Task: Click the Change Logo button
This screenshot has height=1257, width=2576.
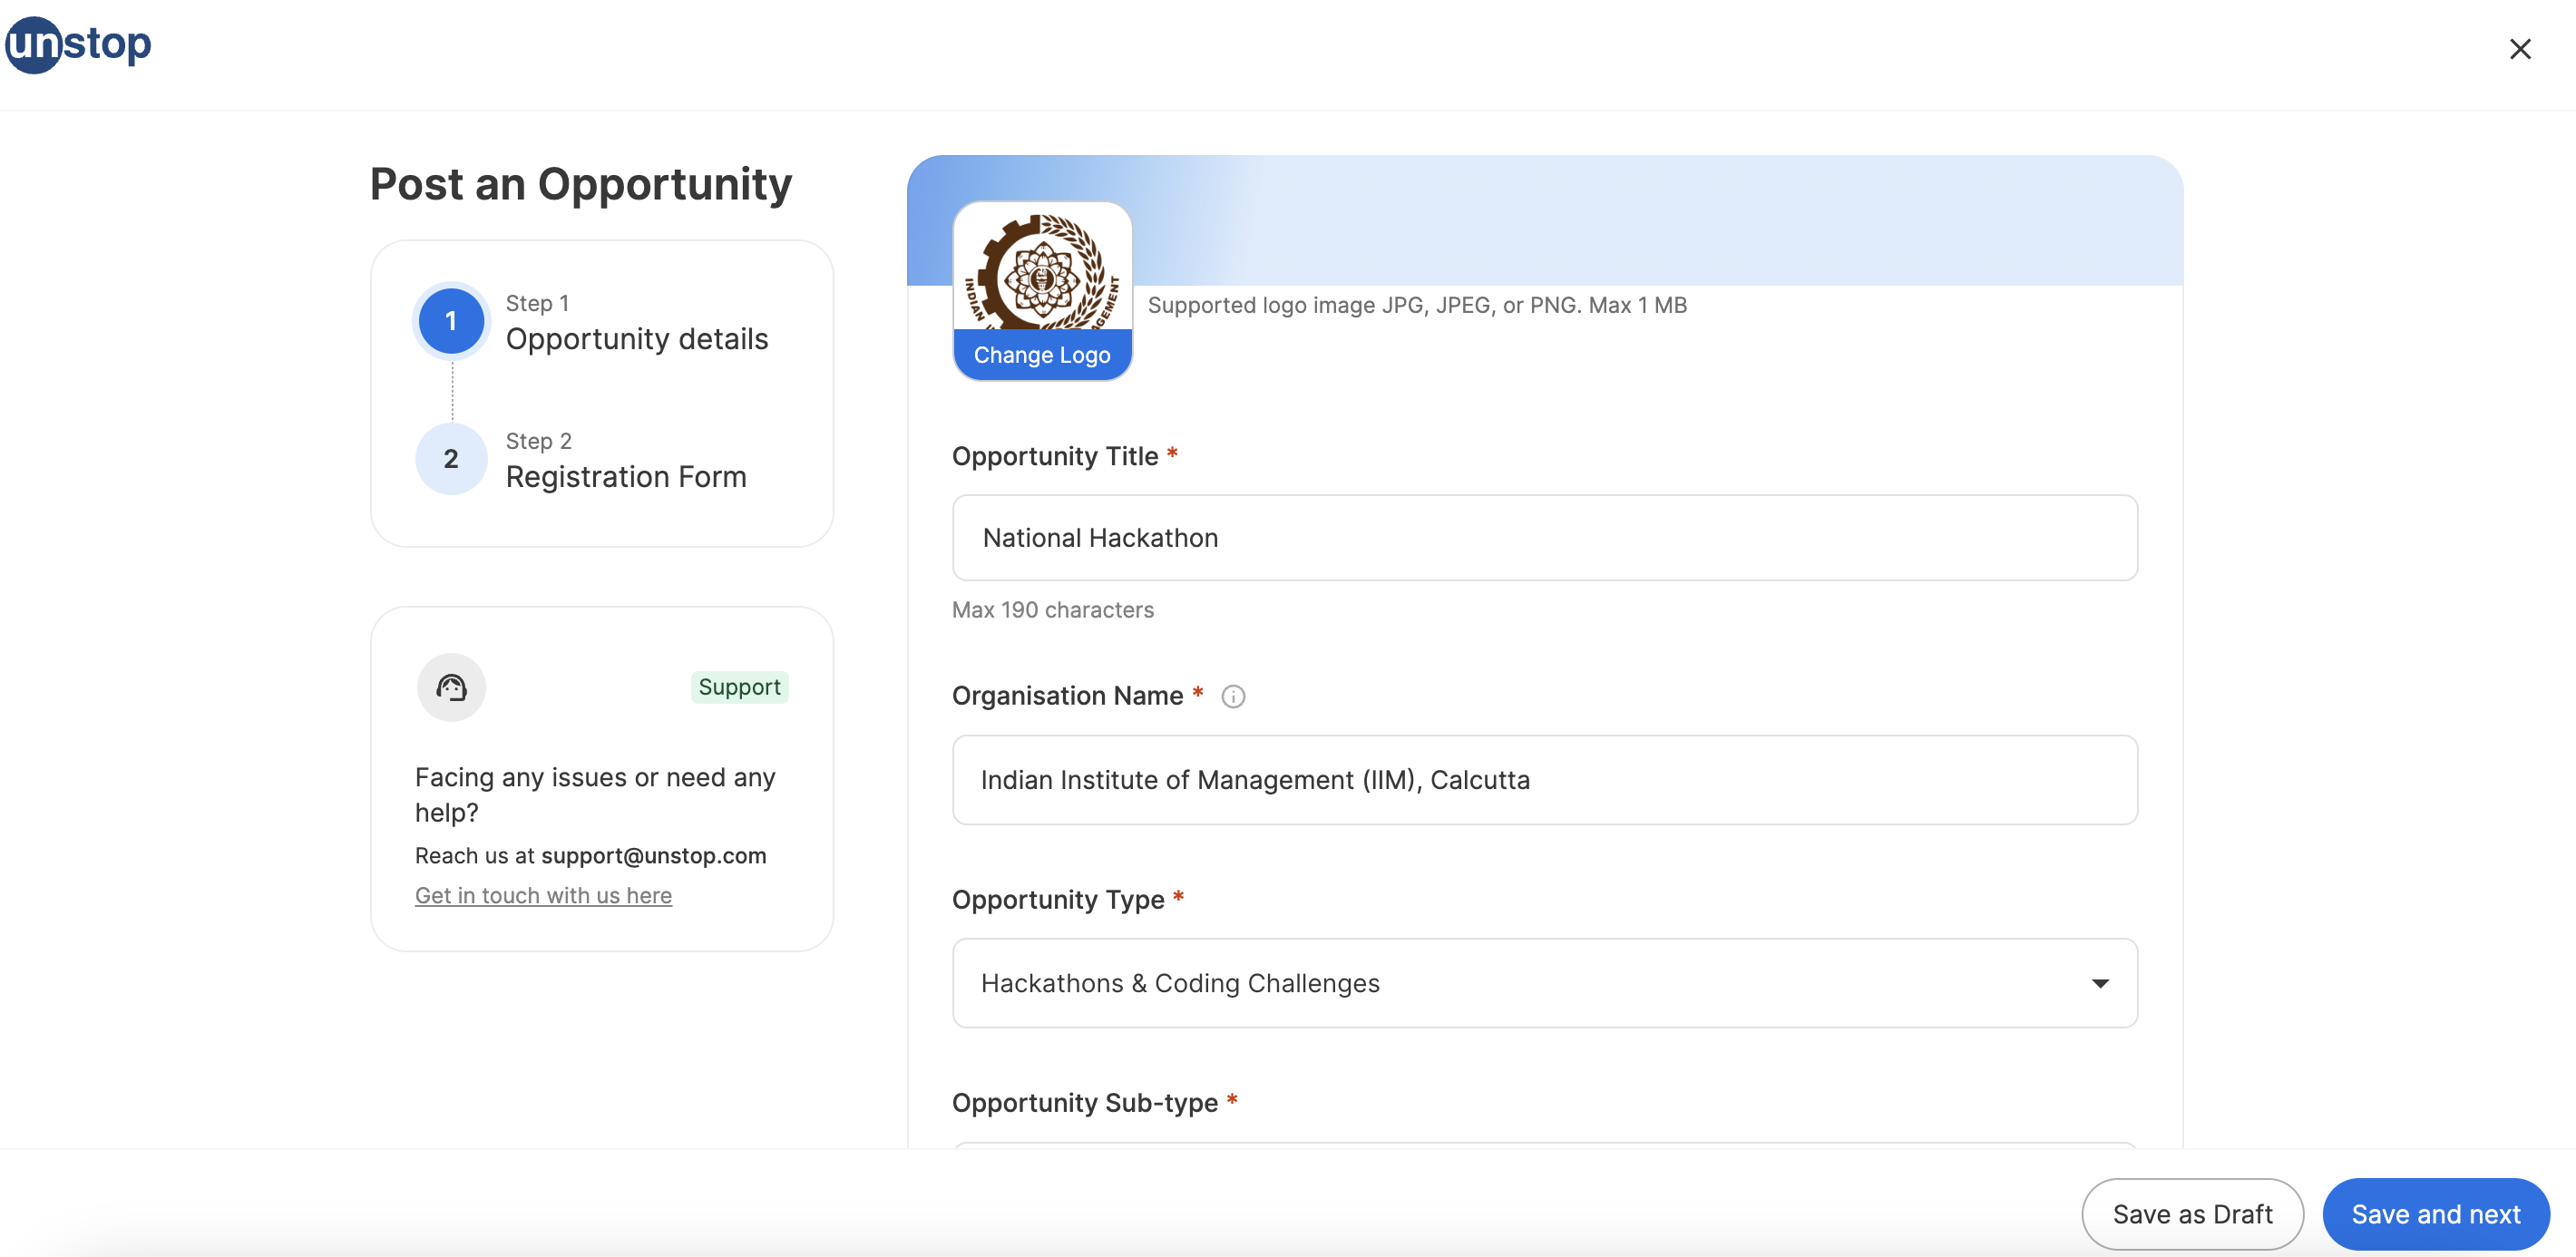Action: 1042,355
